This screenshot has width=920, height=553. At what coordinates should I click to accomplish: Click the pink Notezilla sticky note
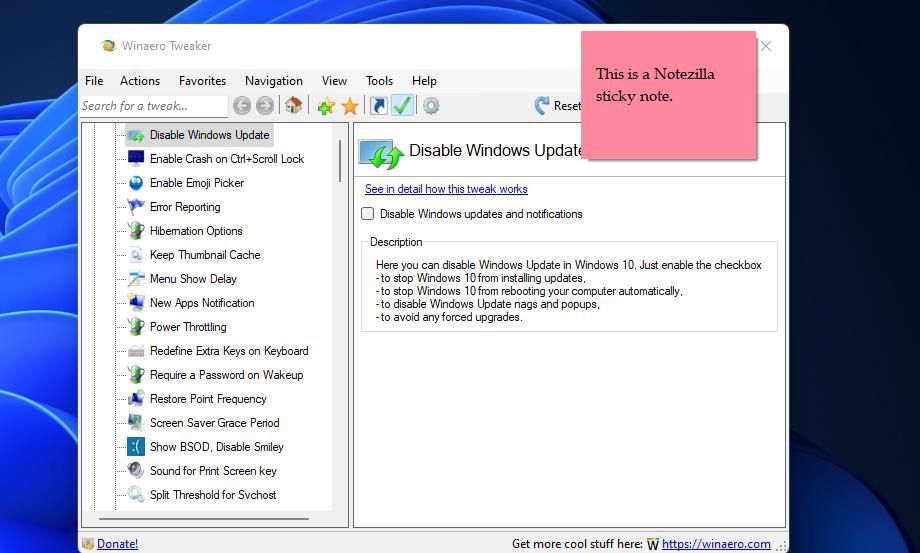pos(668,95)
